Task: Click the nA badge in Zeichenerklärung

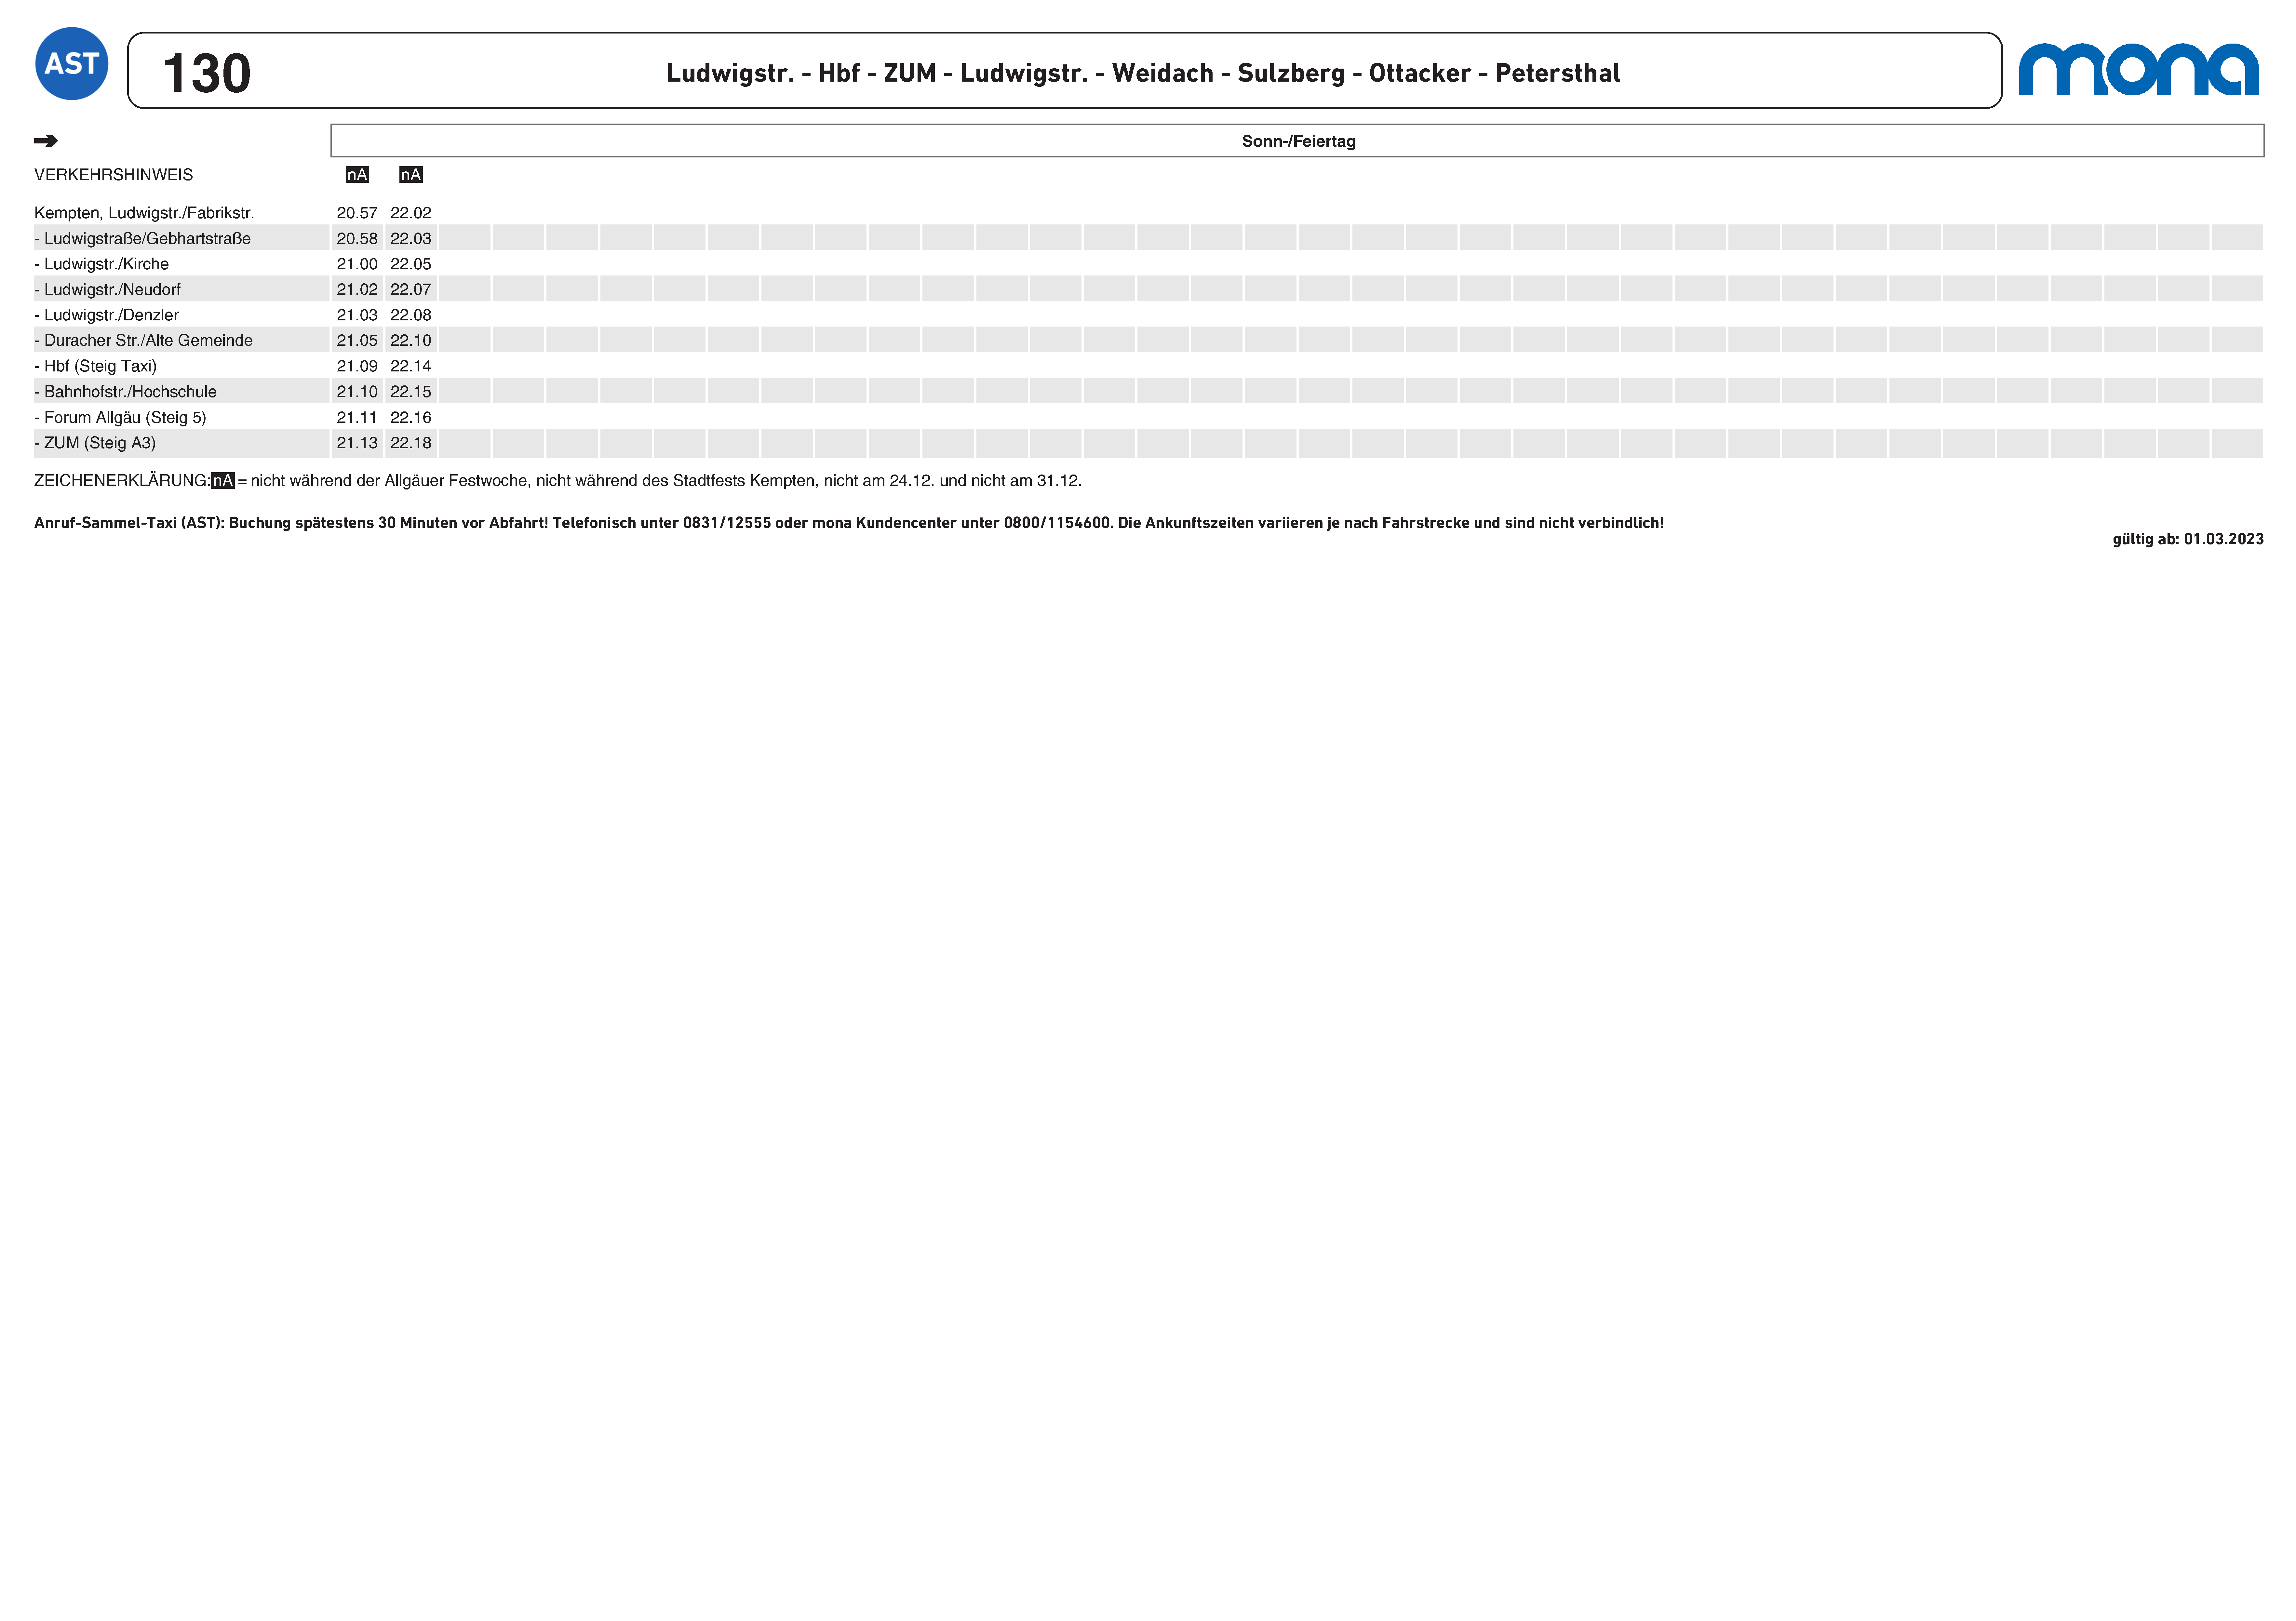Action: tap(223, 481)
